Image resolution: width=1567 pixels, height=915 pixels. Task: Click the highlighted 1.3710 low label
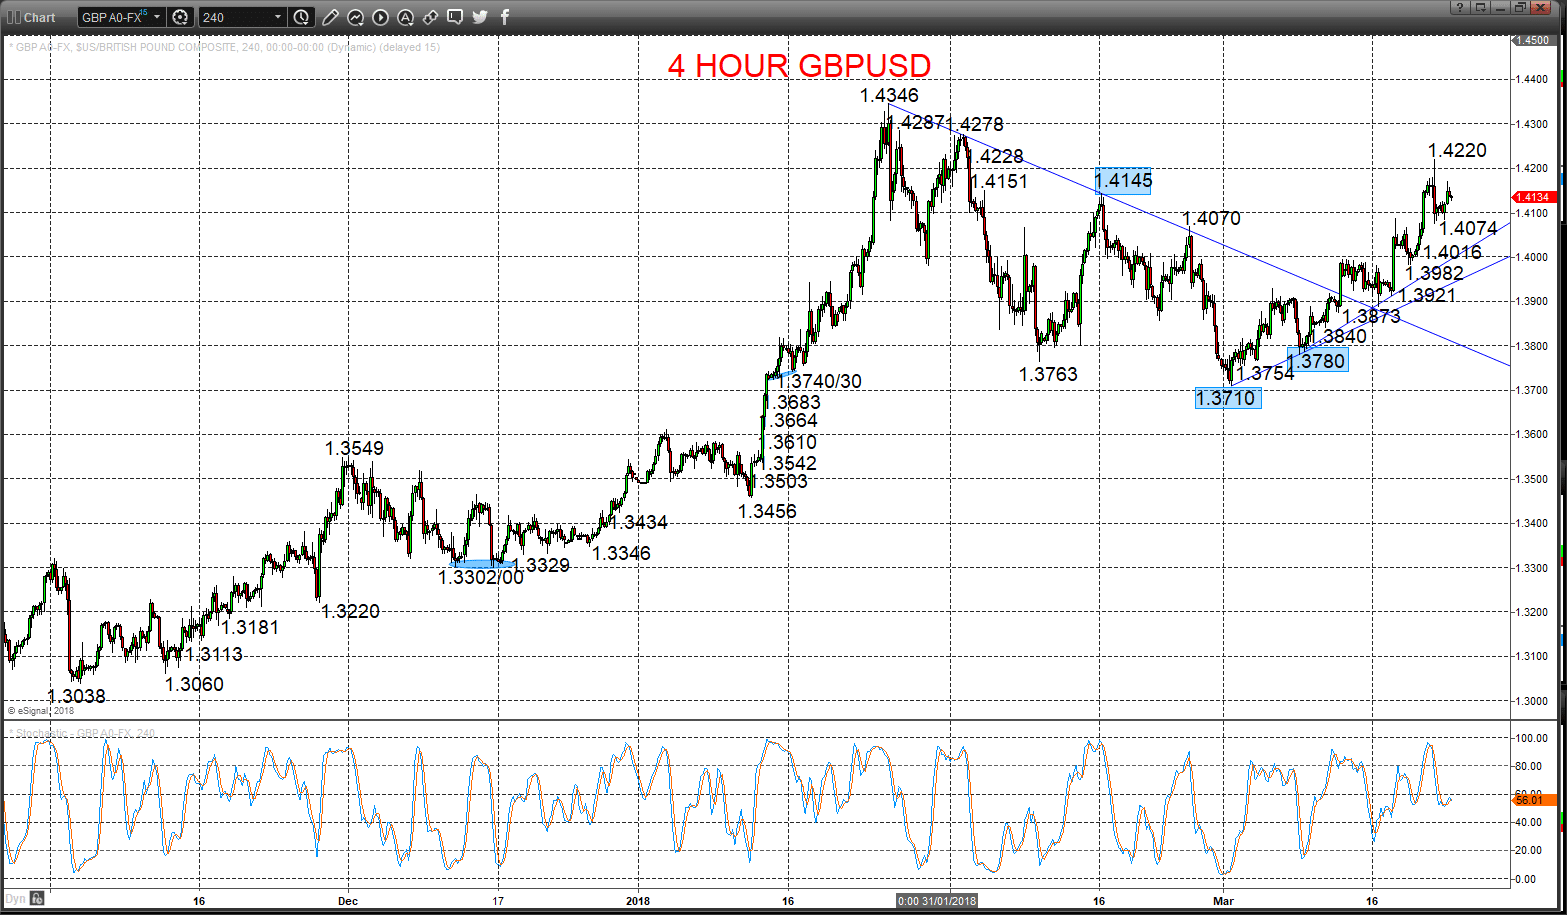(x=1227, y=398)
